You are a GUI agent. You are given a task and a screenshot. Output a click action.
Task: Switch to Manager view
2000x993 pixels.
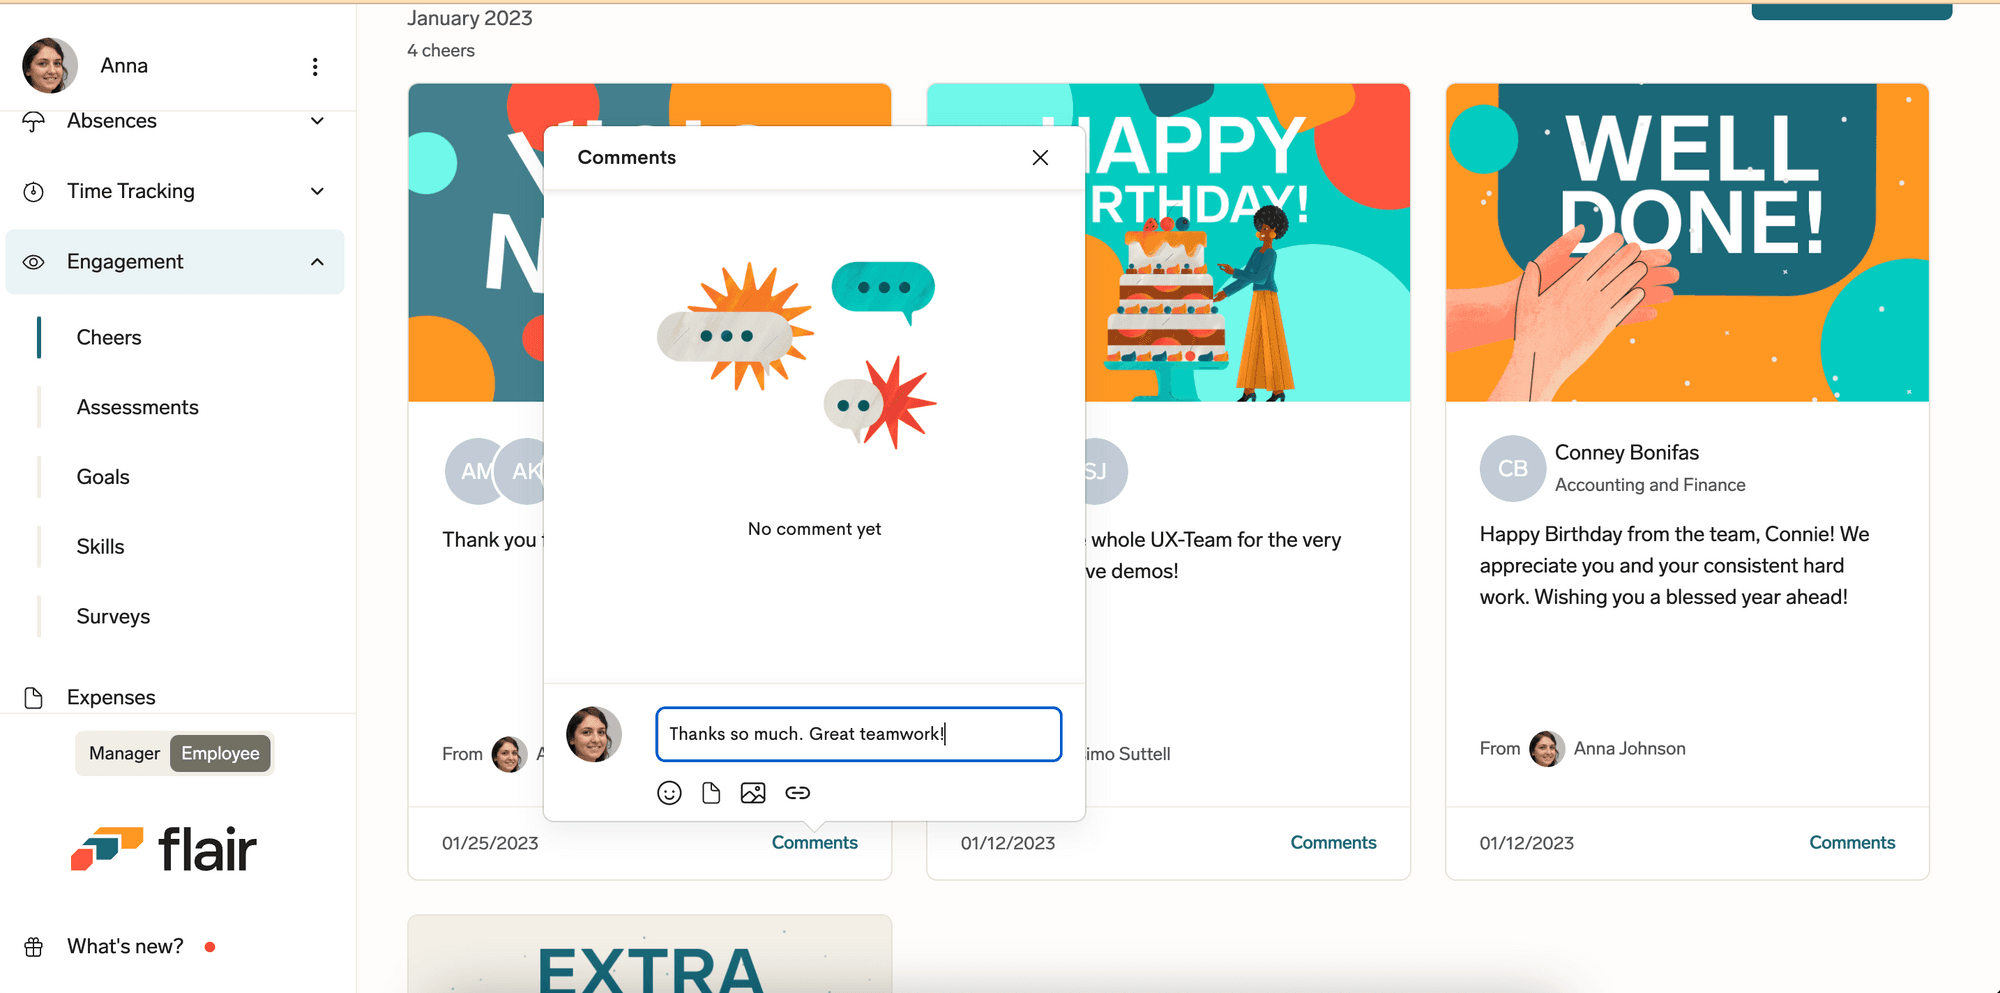(124, 753)
